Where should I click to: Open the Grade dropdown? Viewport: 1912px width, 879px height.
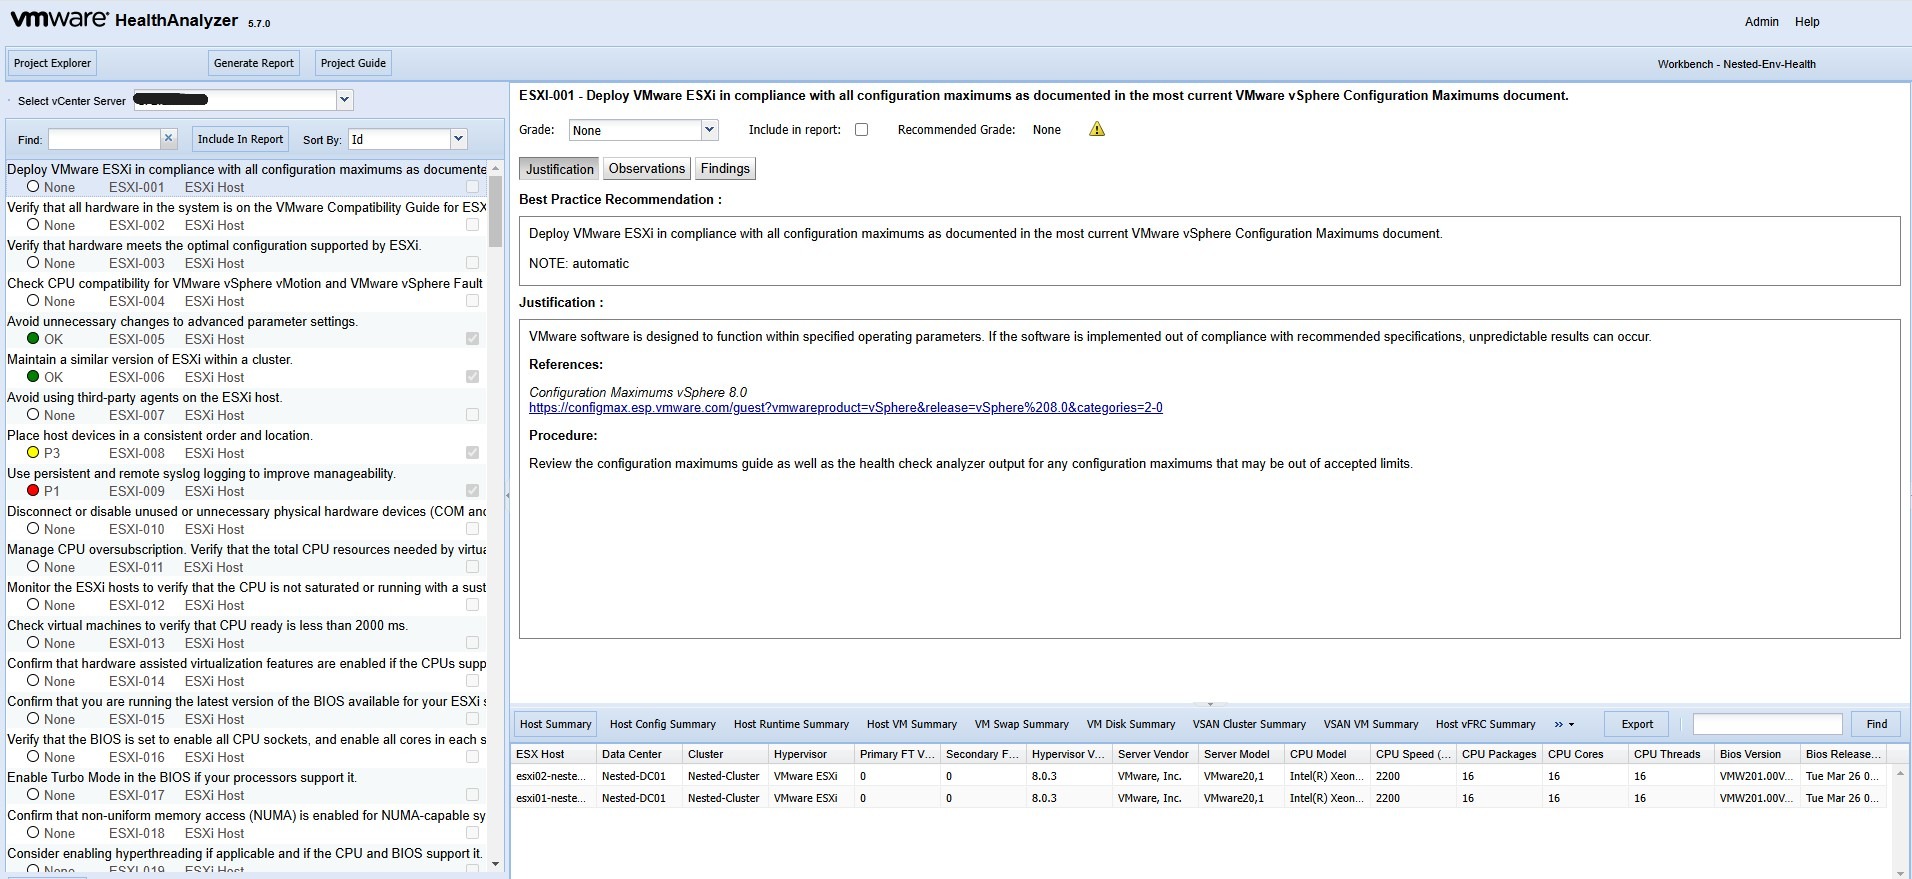(x=709, y=130)
